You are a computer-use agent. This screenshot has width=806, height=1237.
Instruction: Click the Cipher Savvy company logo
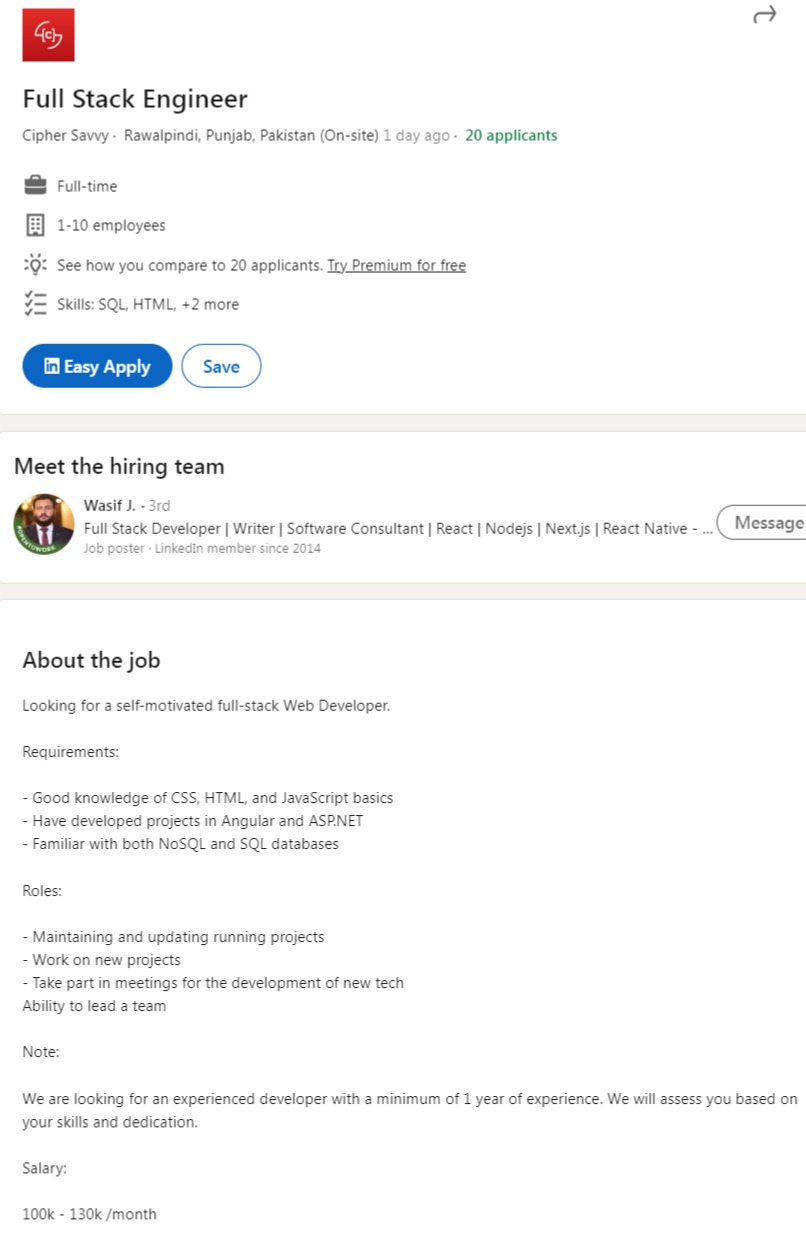pyautogui.click(x=48, y=35)
